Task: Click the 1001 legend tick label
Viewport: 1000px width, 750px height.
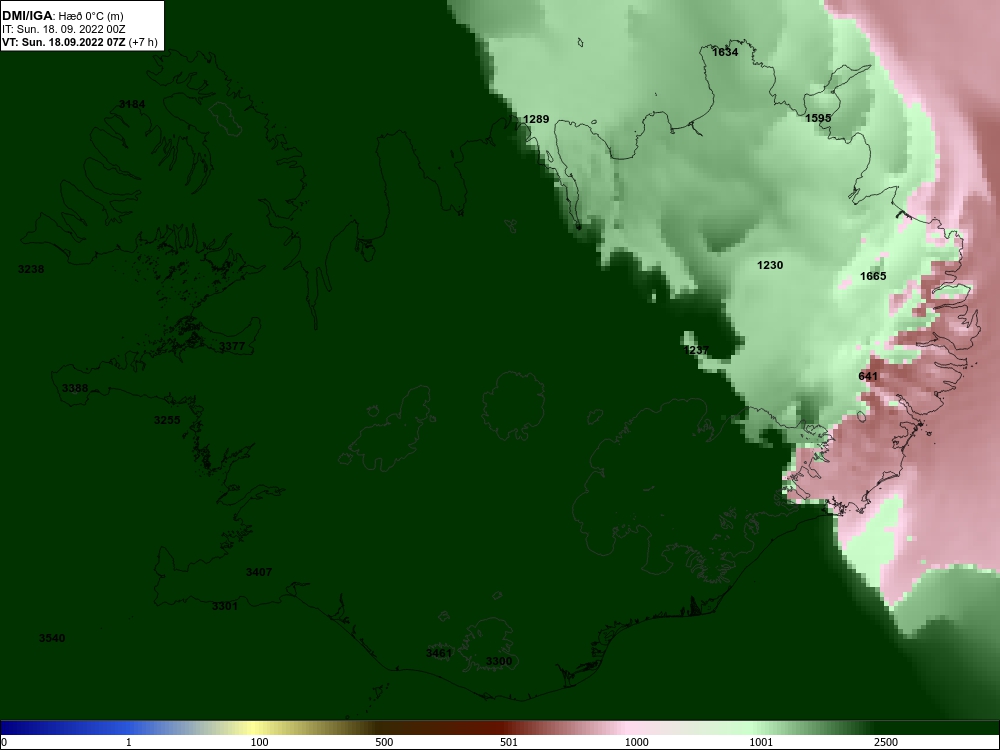Action: coord(761,742)
